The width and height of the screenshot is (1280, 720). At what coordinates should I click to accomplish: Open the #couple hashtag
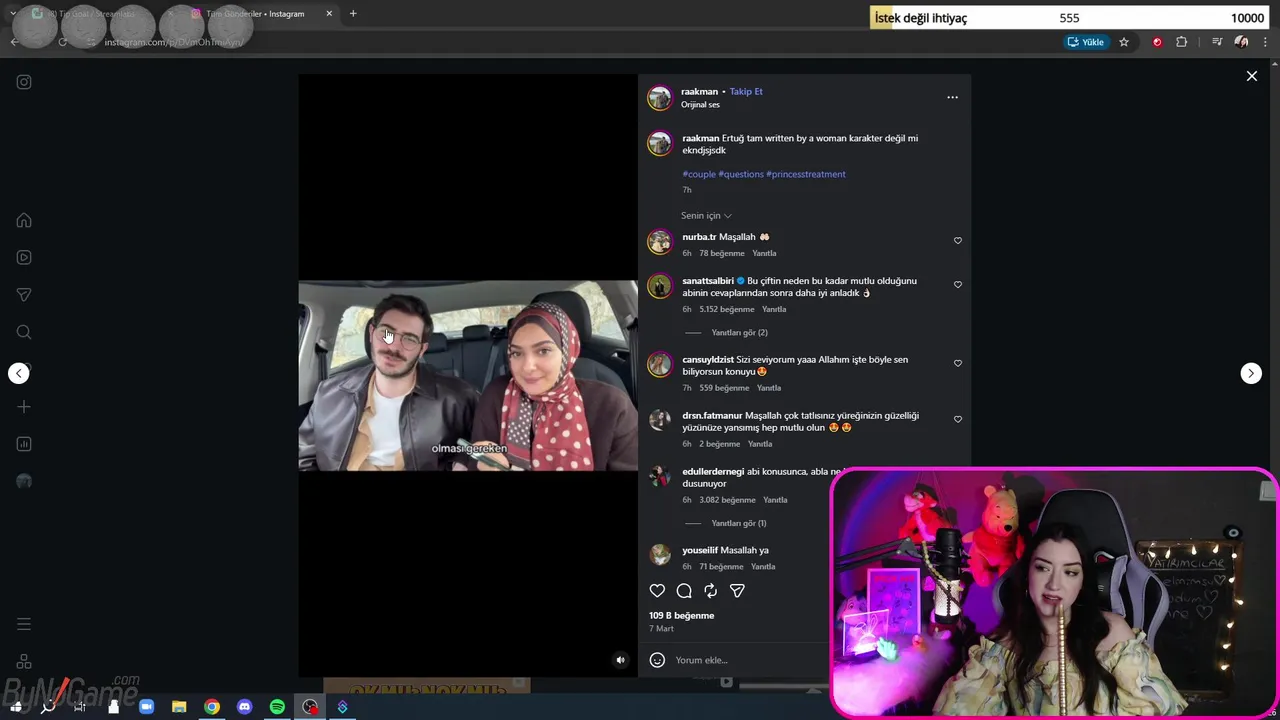click(x=699, y=174)
